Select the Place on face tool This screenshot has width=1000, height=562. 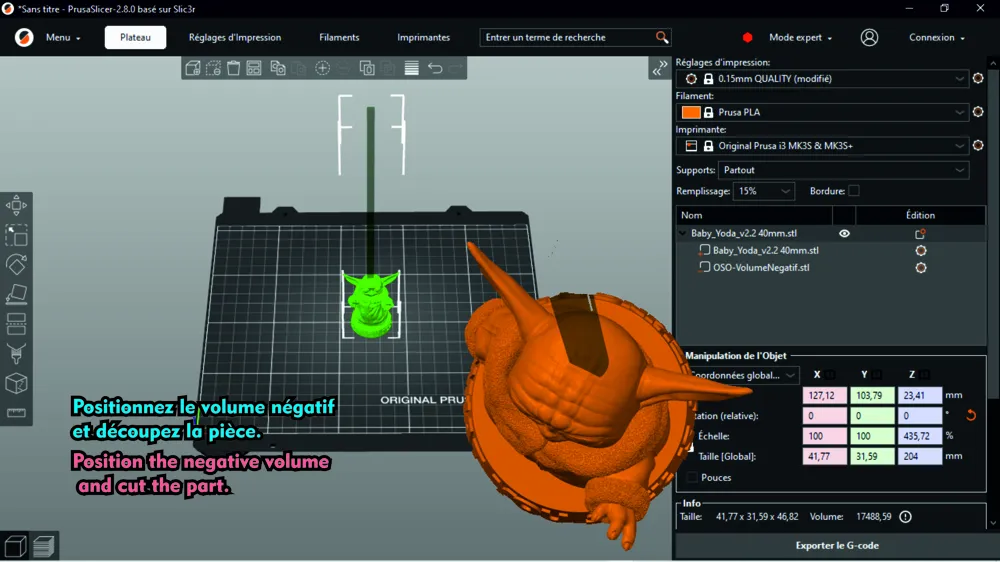(x=16, y=293)
